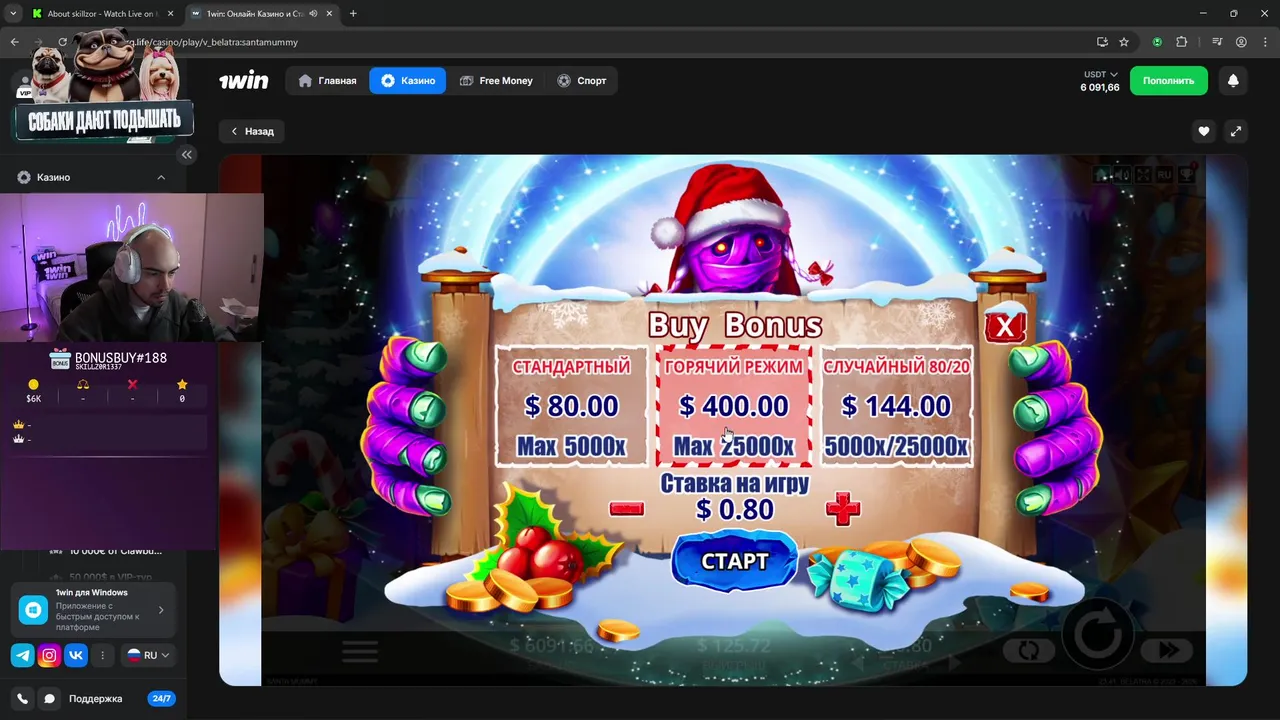1280x720 pixels.
Task: Open the Главная menu item
Action: pos(327,81)
